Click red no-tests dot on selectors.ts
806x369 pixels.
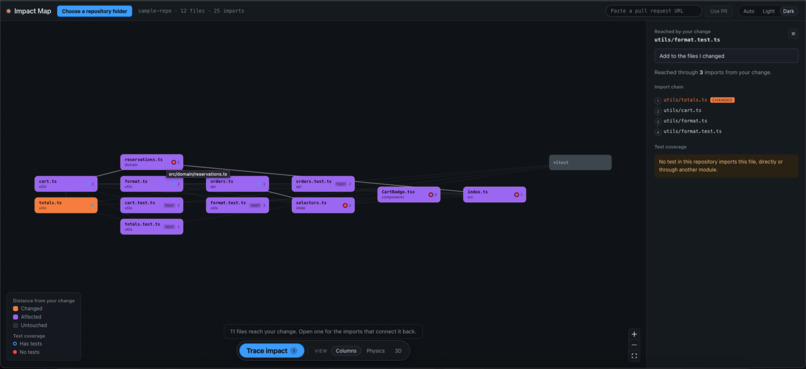345,205
